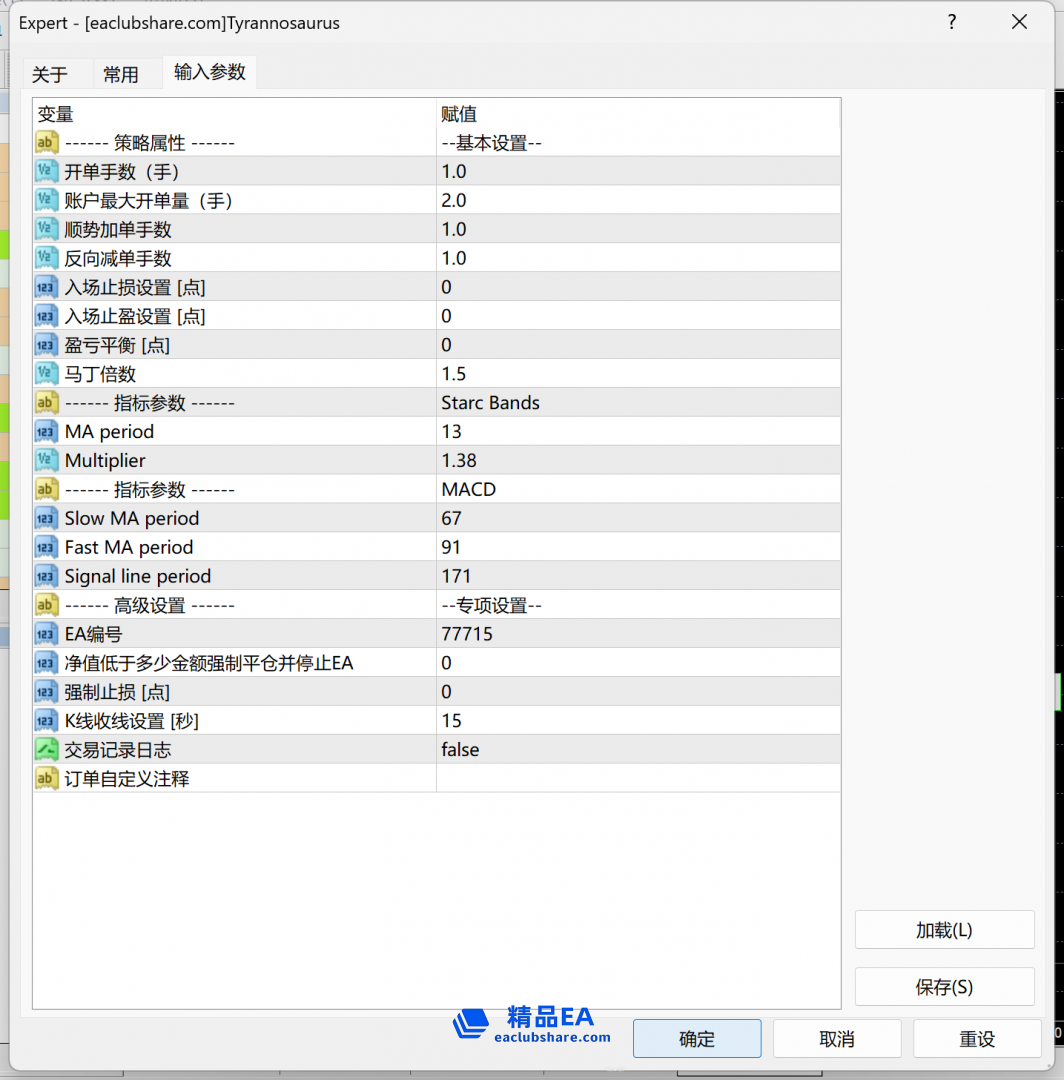Click the icon next to 马丁倍数 row

pyautogui.click(x=46, y=373)
